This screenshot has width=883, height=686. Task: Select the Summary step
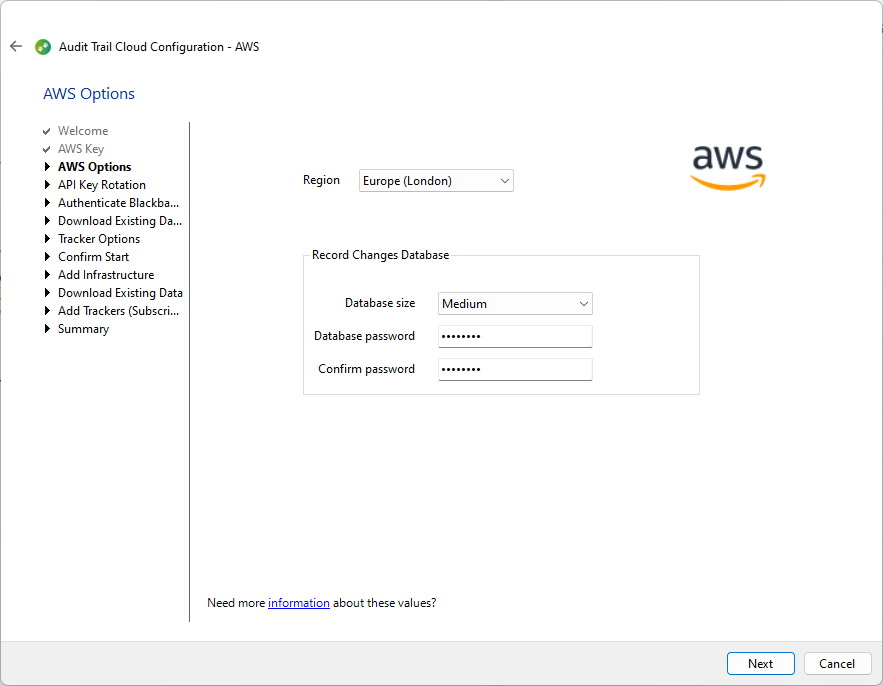[x=83, y=329]
